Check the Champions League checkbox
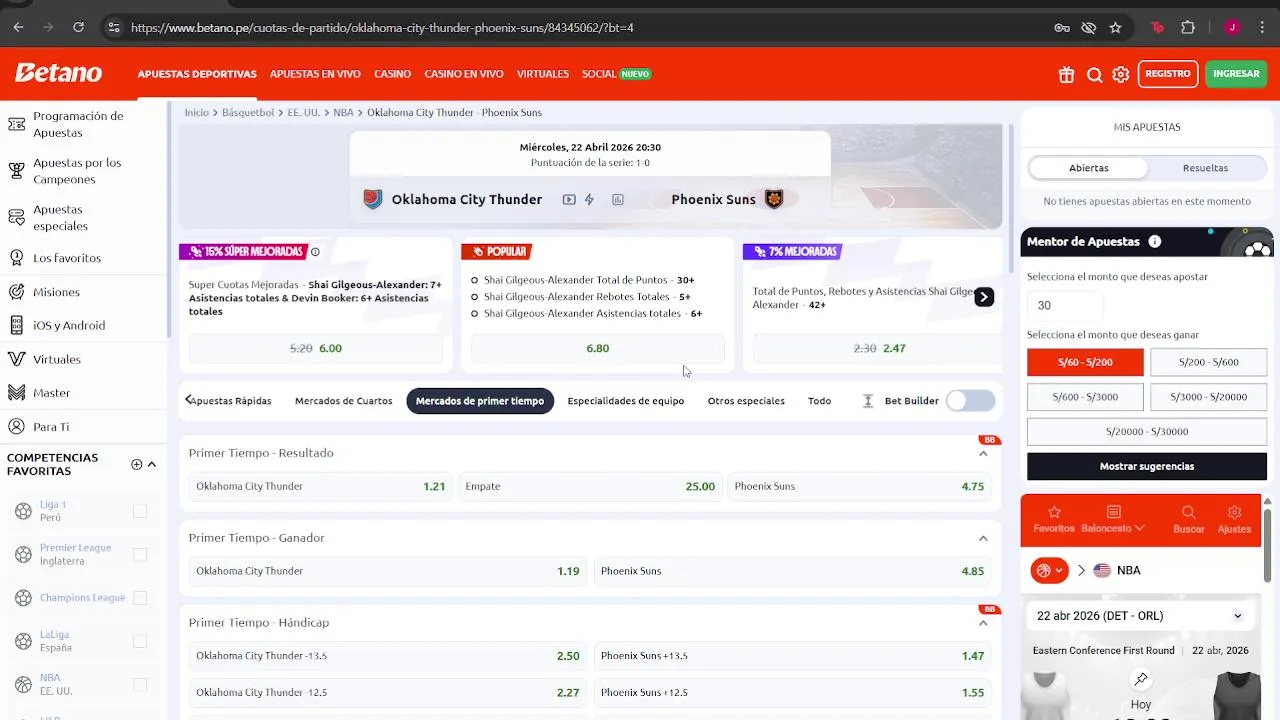The width and height of the screenshot is (1280, 720). click(x=140, y=598)
